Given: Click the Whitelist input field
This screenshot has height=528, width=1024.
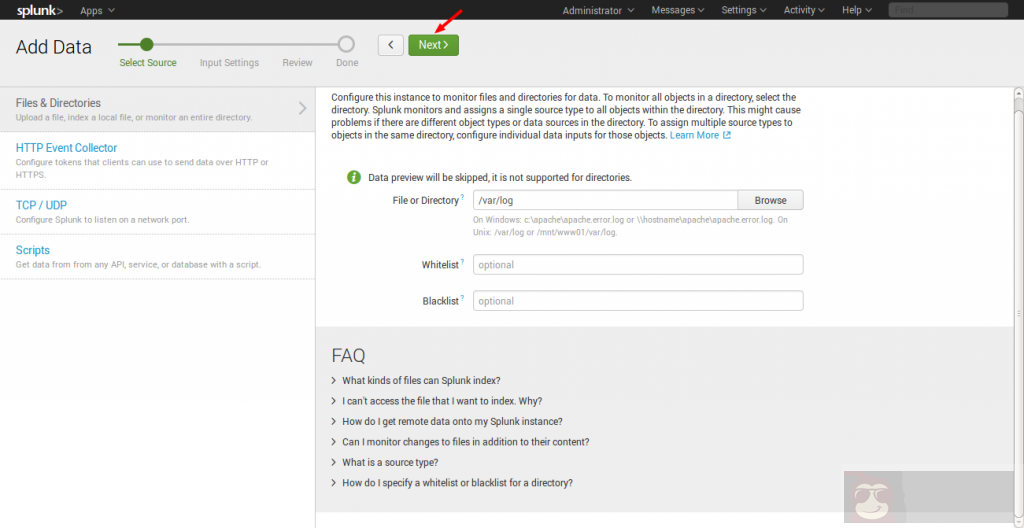Looking at the screenshot, I should 638,265.
